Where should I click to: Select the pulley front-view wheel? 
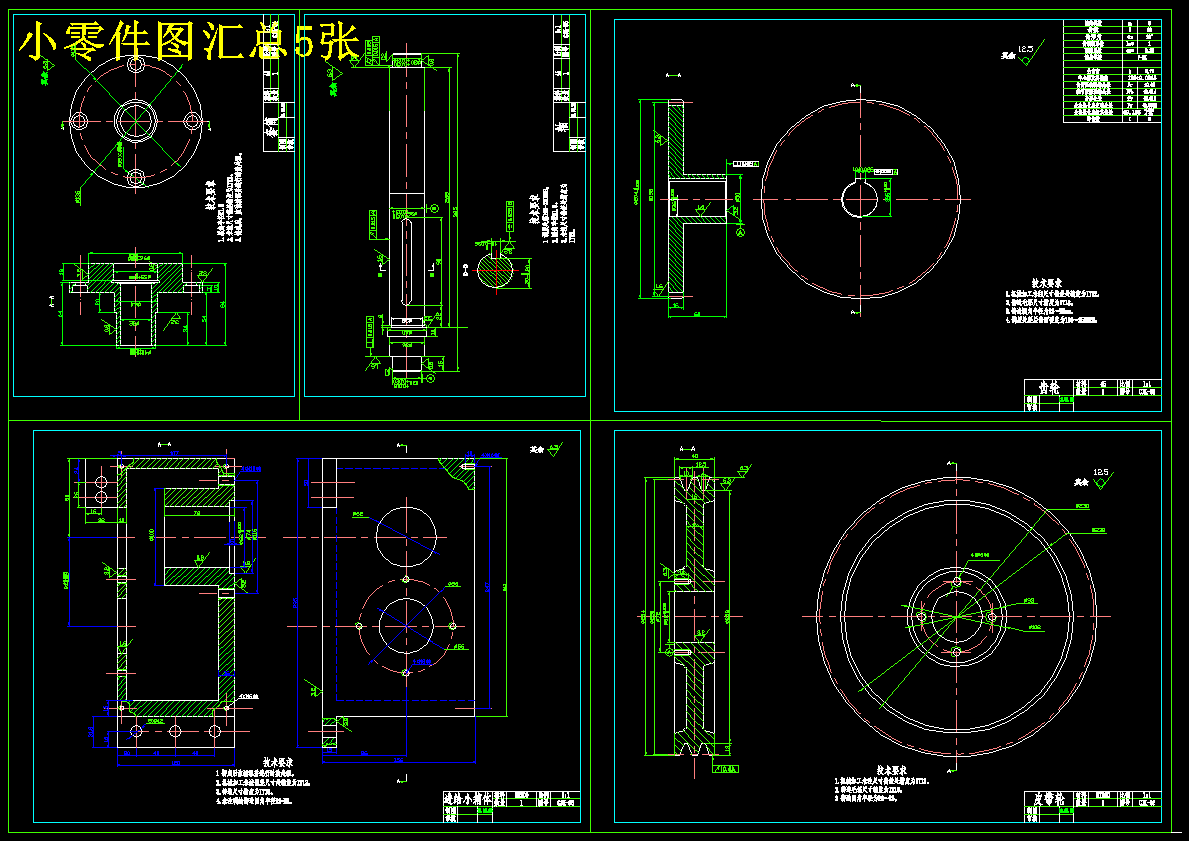[957, 617]
